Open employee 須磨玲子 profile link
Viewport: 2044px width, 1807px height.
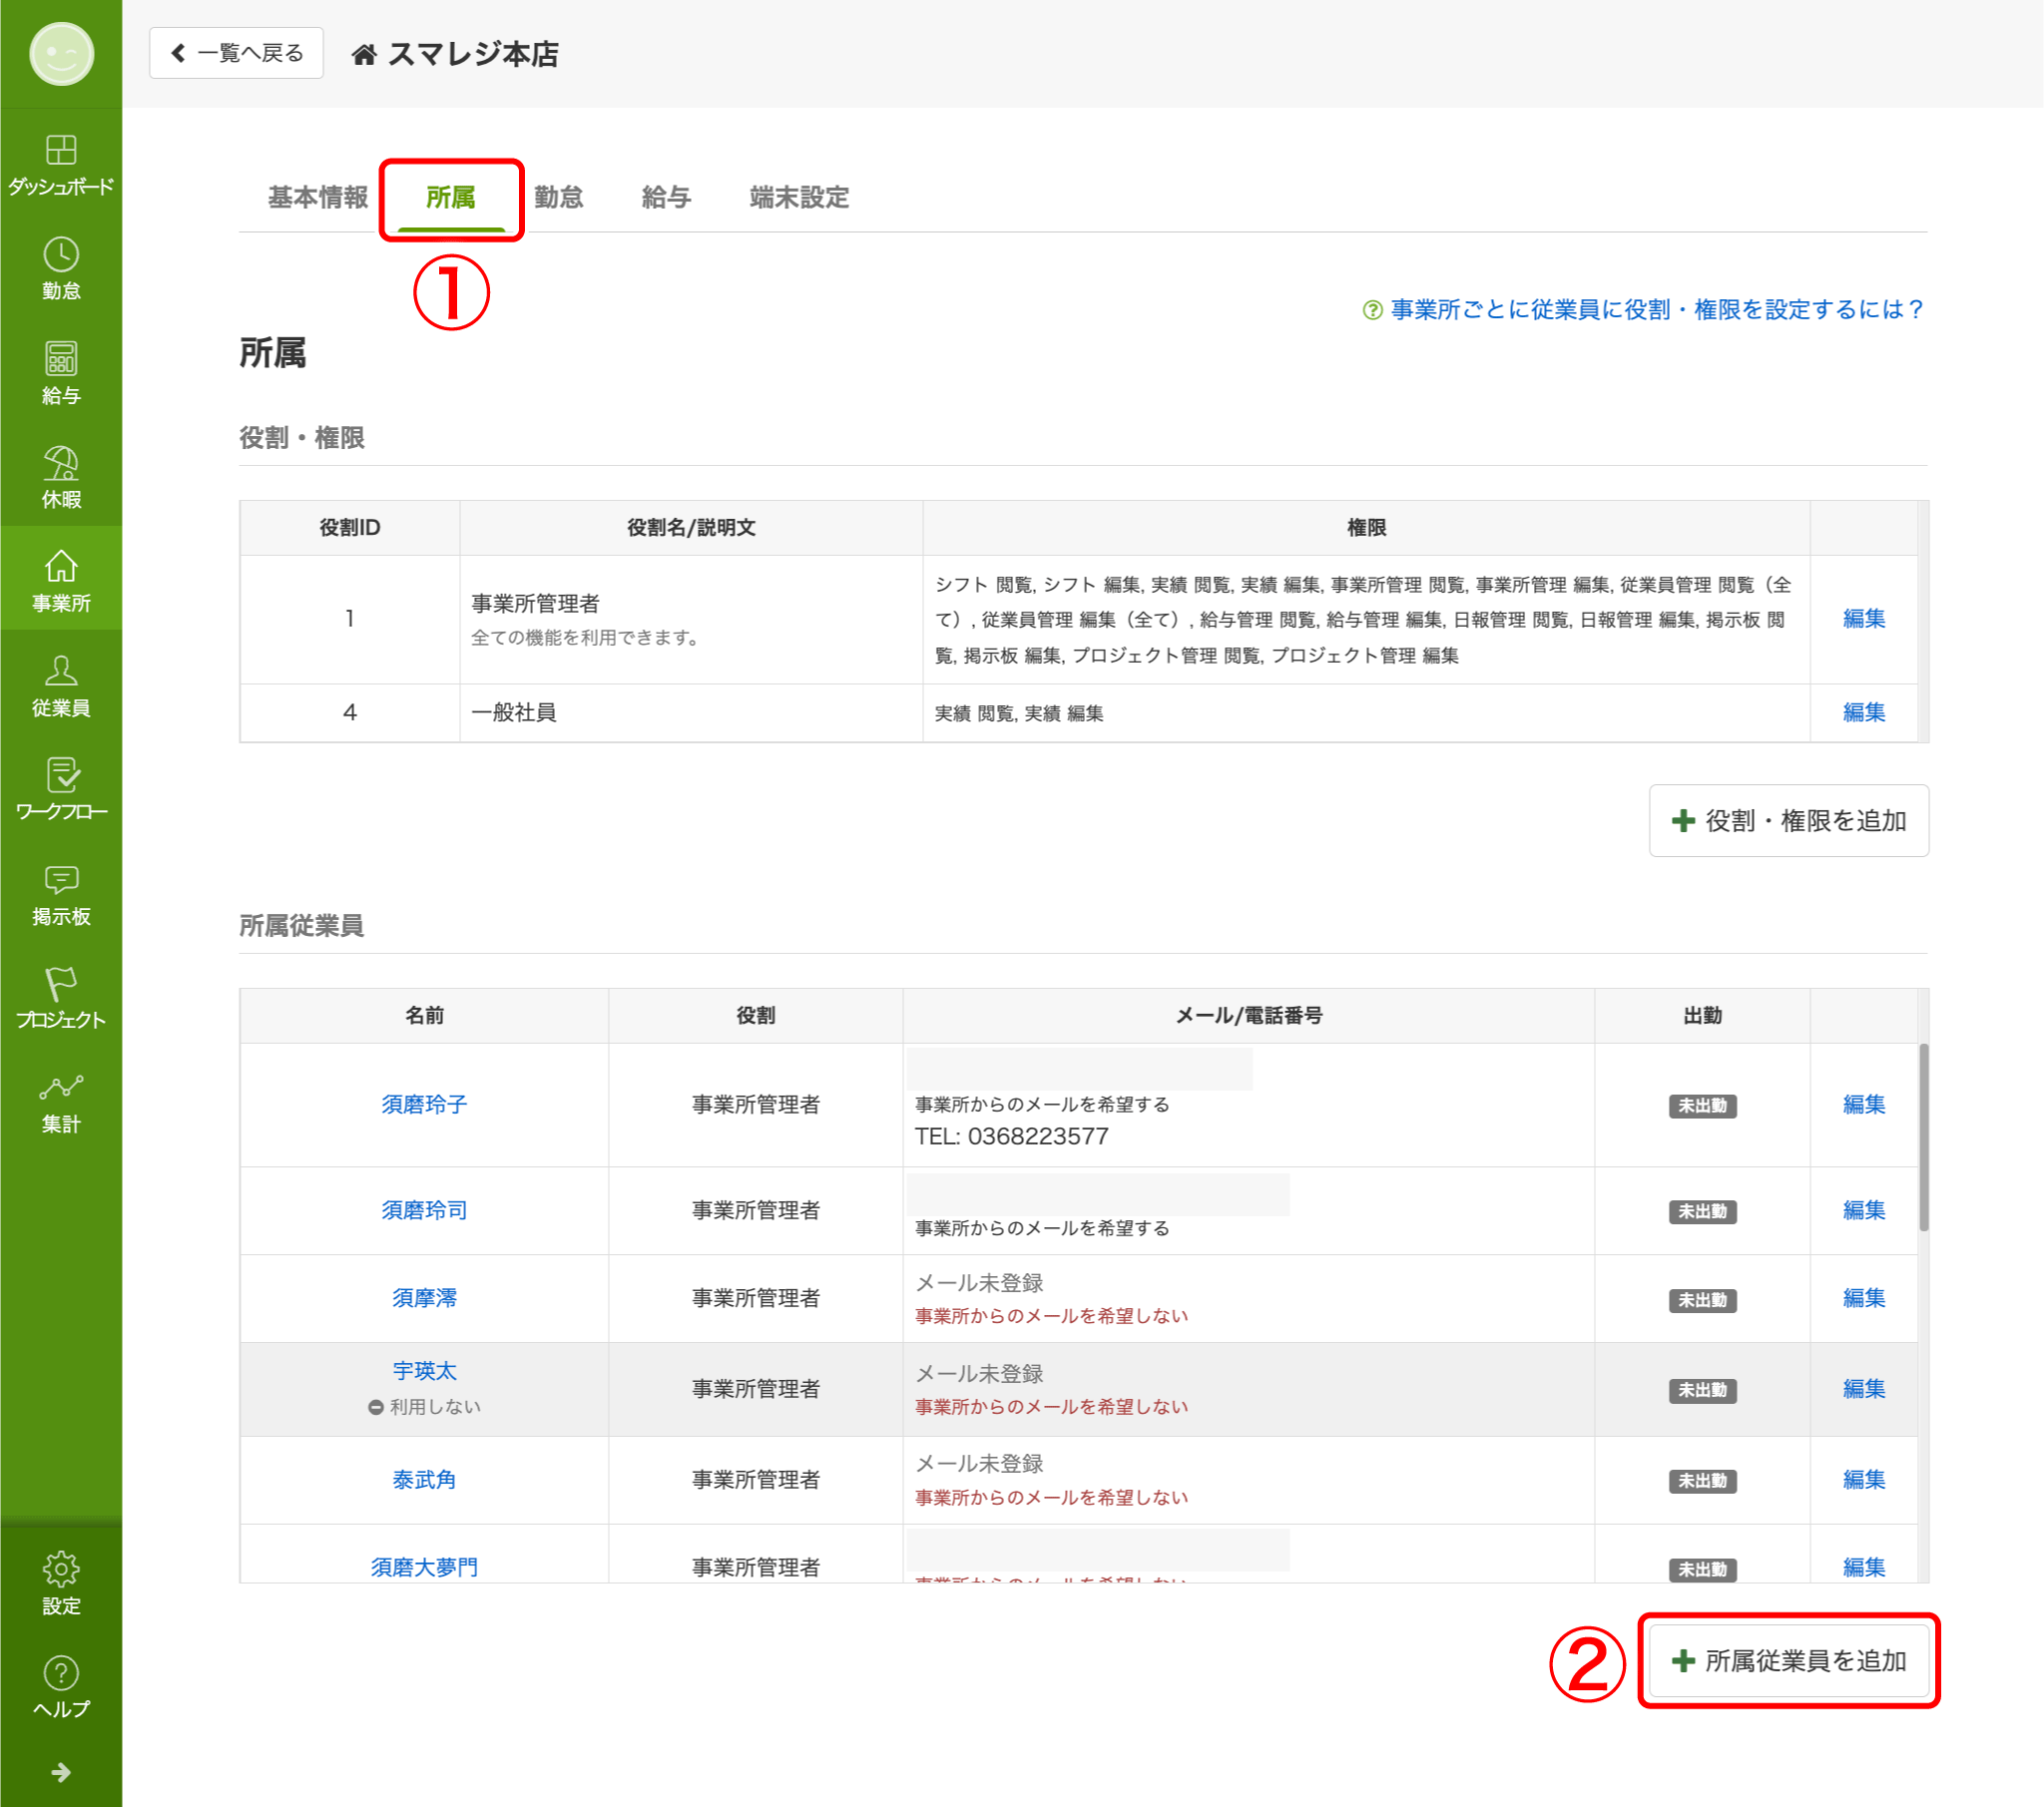tap(424, 1104)
